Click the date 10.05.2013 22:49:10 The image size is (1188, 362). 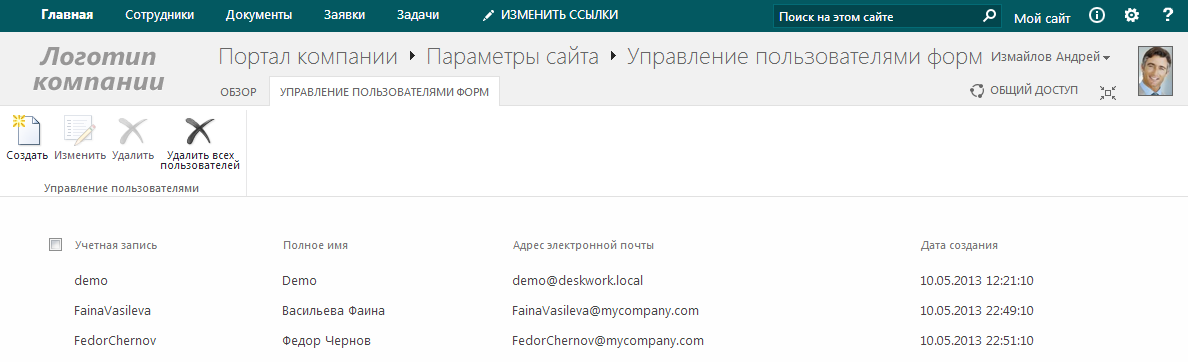[x=977, y=311]
